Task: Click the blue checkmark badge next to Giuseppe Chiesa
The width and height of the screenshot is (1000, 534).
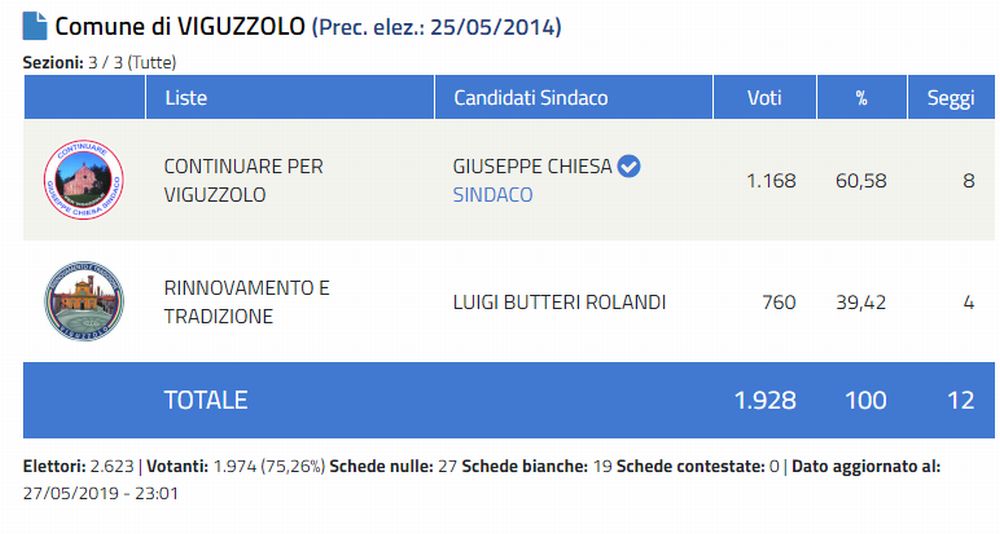Action: [629, 167]
